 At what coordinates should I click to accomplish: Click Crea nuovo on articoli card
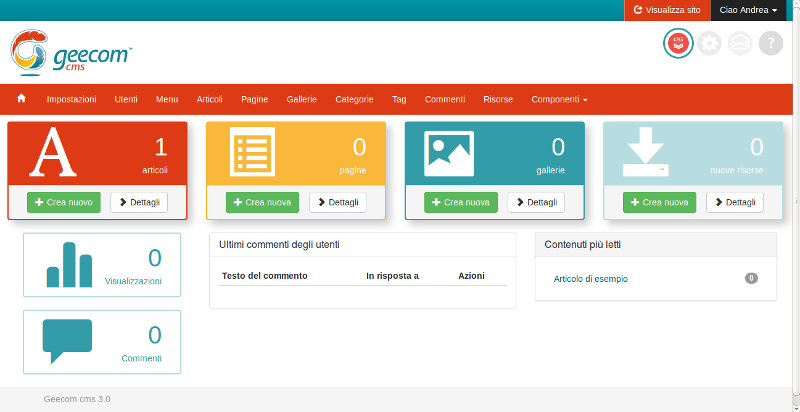click(x=64, y=202)
